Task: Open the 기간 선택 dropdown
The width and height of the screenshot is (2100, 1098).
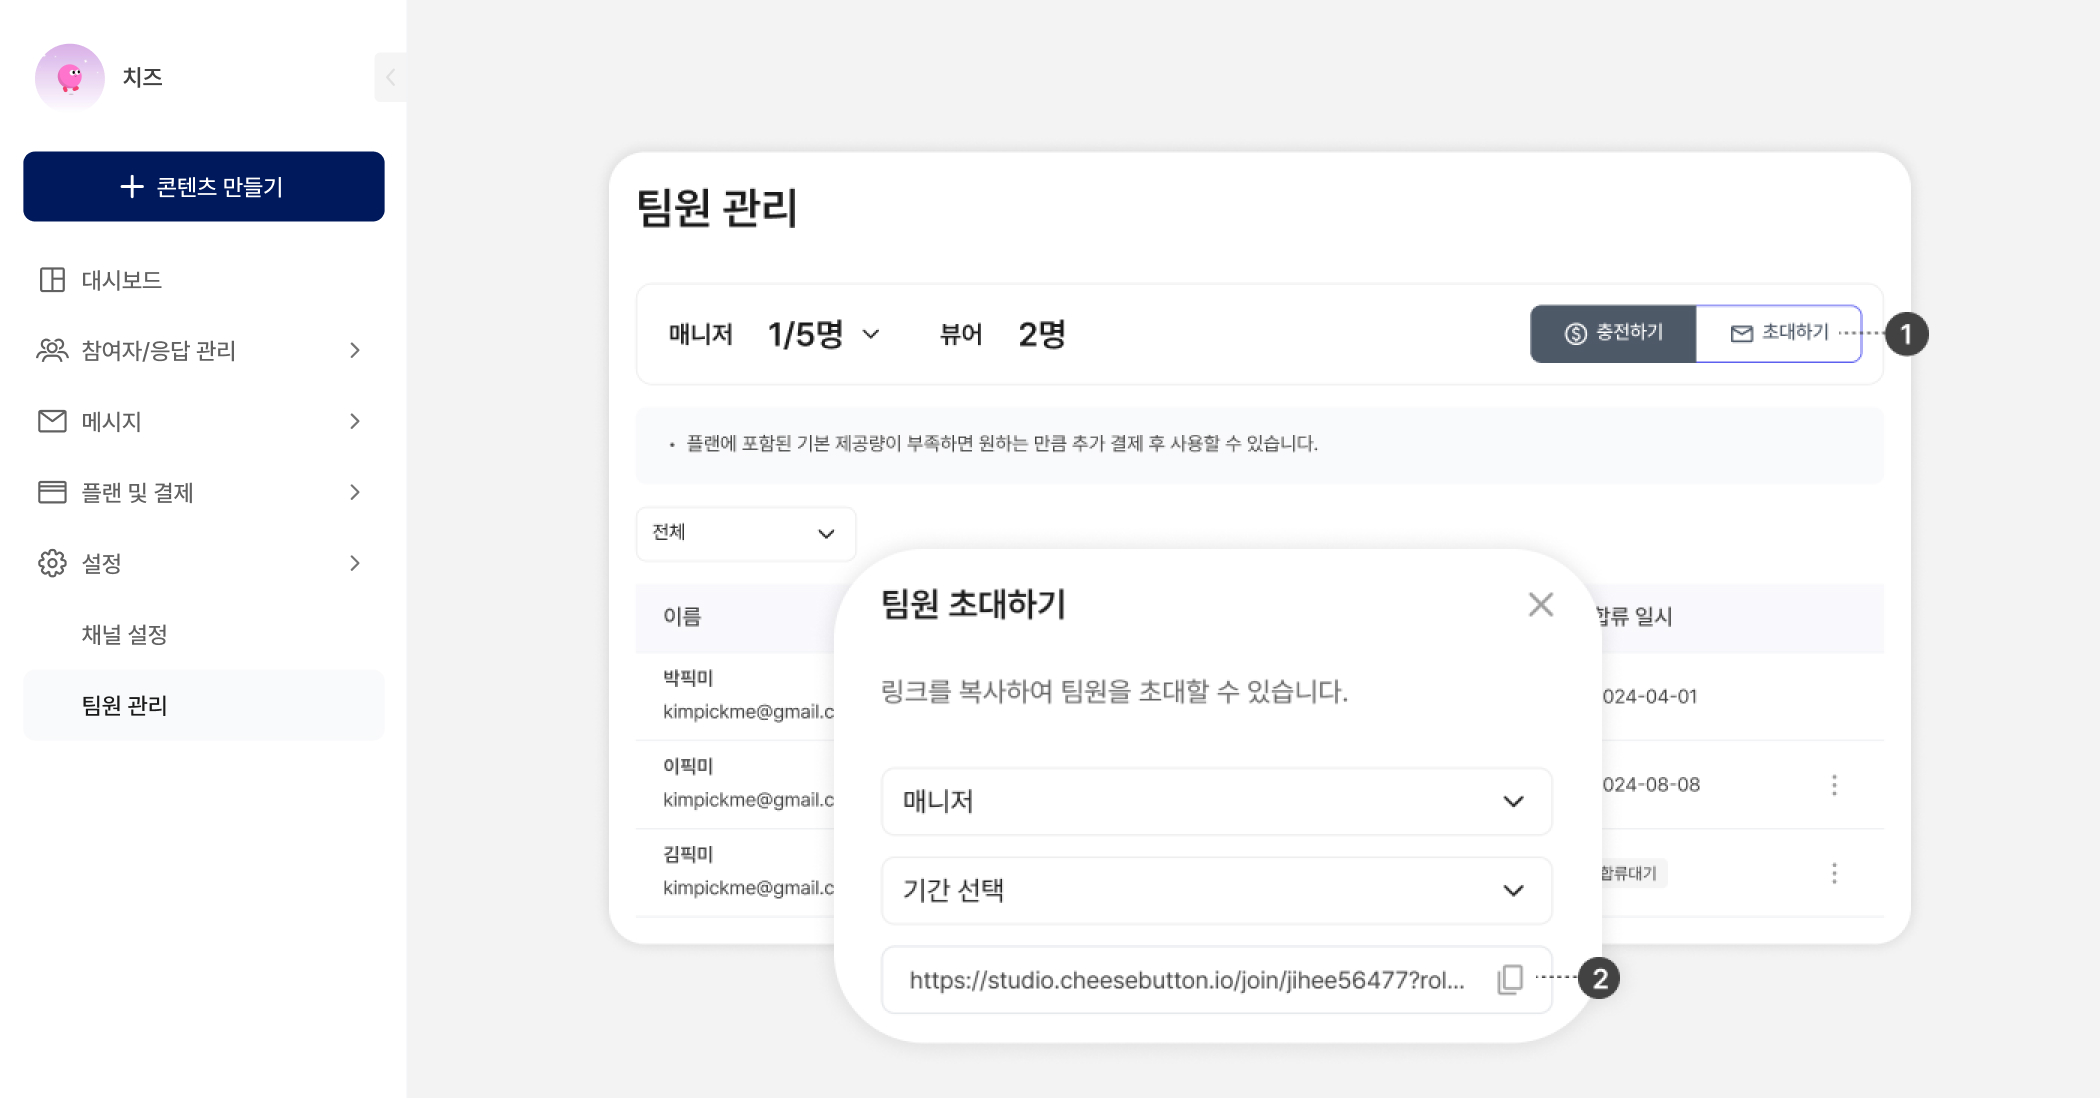Action: (1216, 890)
